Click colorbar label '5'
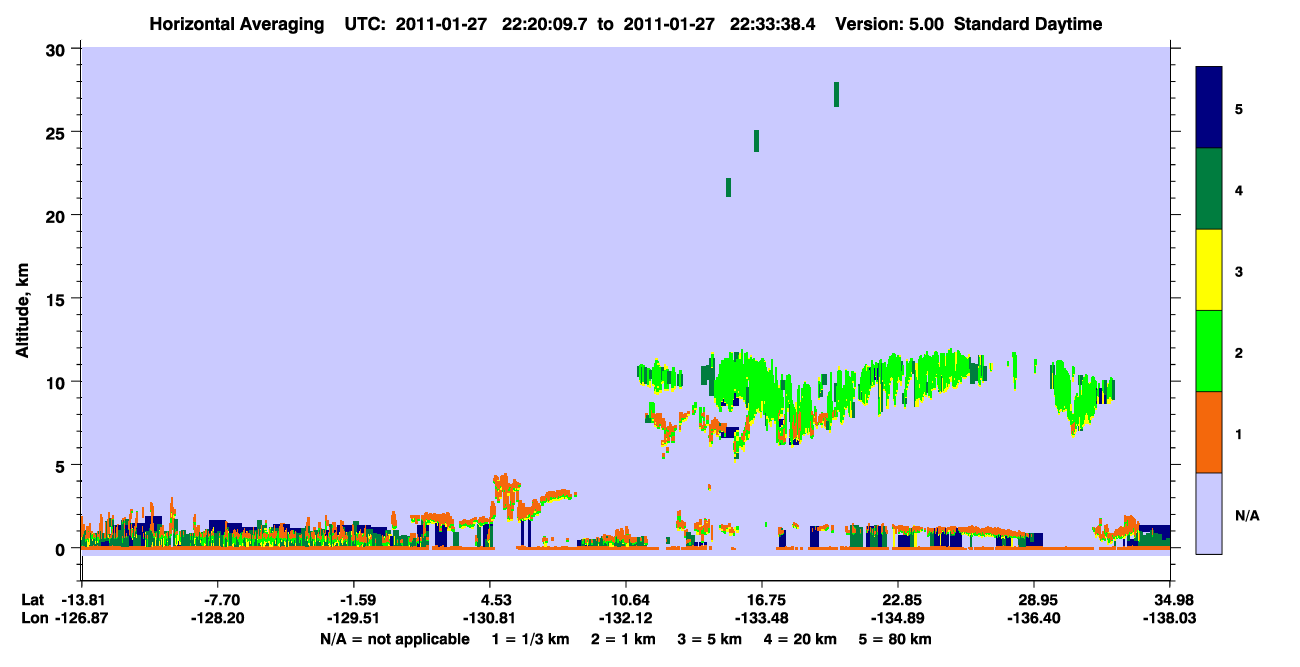1300x667 pixels. click(1239, 108)
